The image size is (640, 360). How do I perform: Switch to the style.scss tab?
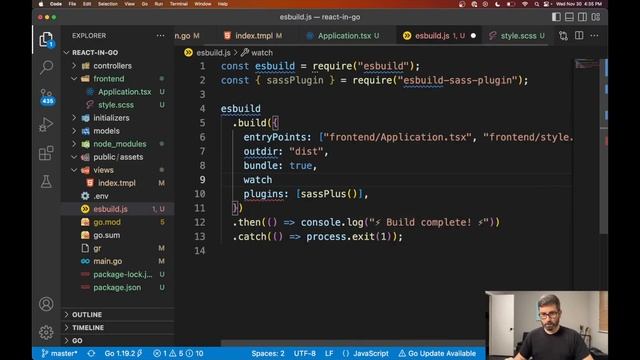[x=518, y=36]
